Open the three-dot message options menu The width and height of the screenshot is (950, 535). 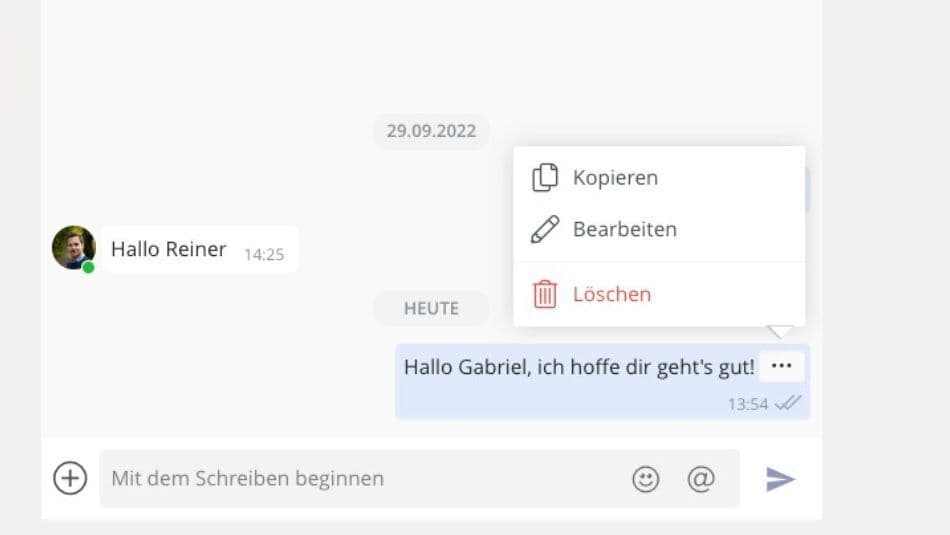(x=782, y=365)
